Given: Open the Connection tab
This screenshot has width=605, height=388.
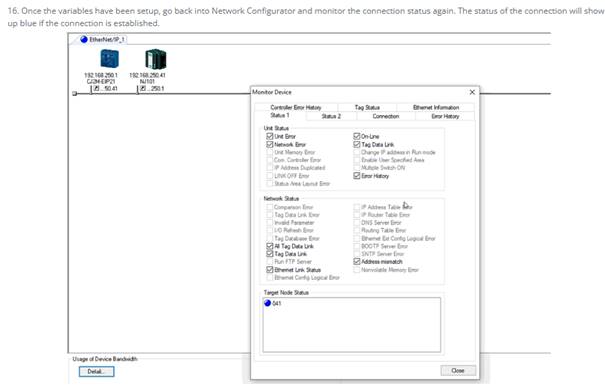Looking at the screenshot, I should click(385, 116).
